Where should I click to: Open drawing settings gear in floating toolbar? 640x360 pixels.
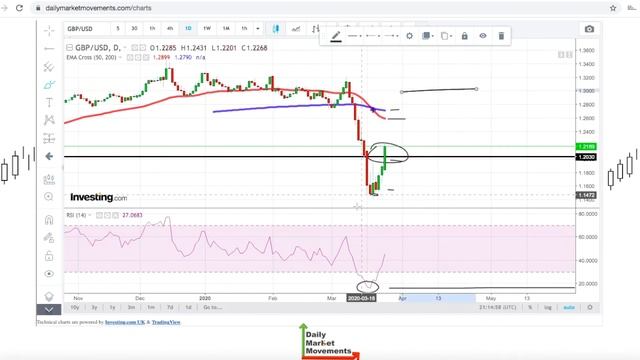coord(409,36)
